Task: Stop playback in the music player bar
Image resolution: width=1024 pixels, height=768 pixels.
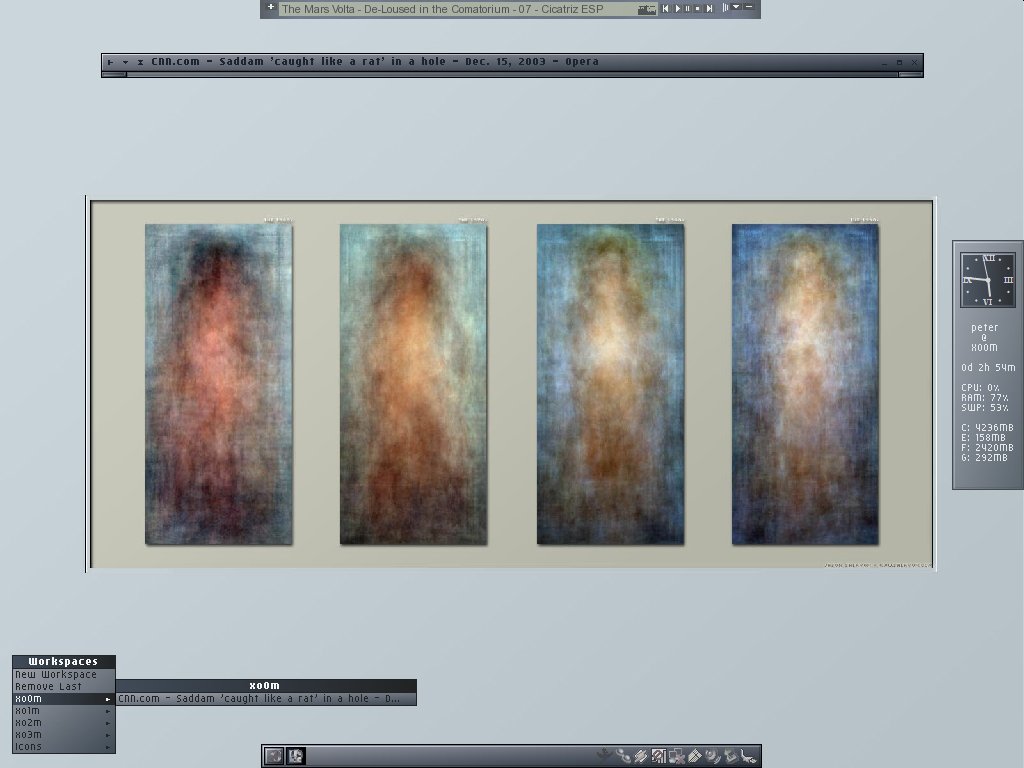Action: click(x=697, y=8)
